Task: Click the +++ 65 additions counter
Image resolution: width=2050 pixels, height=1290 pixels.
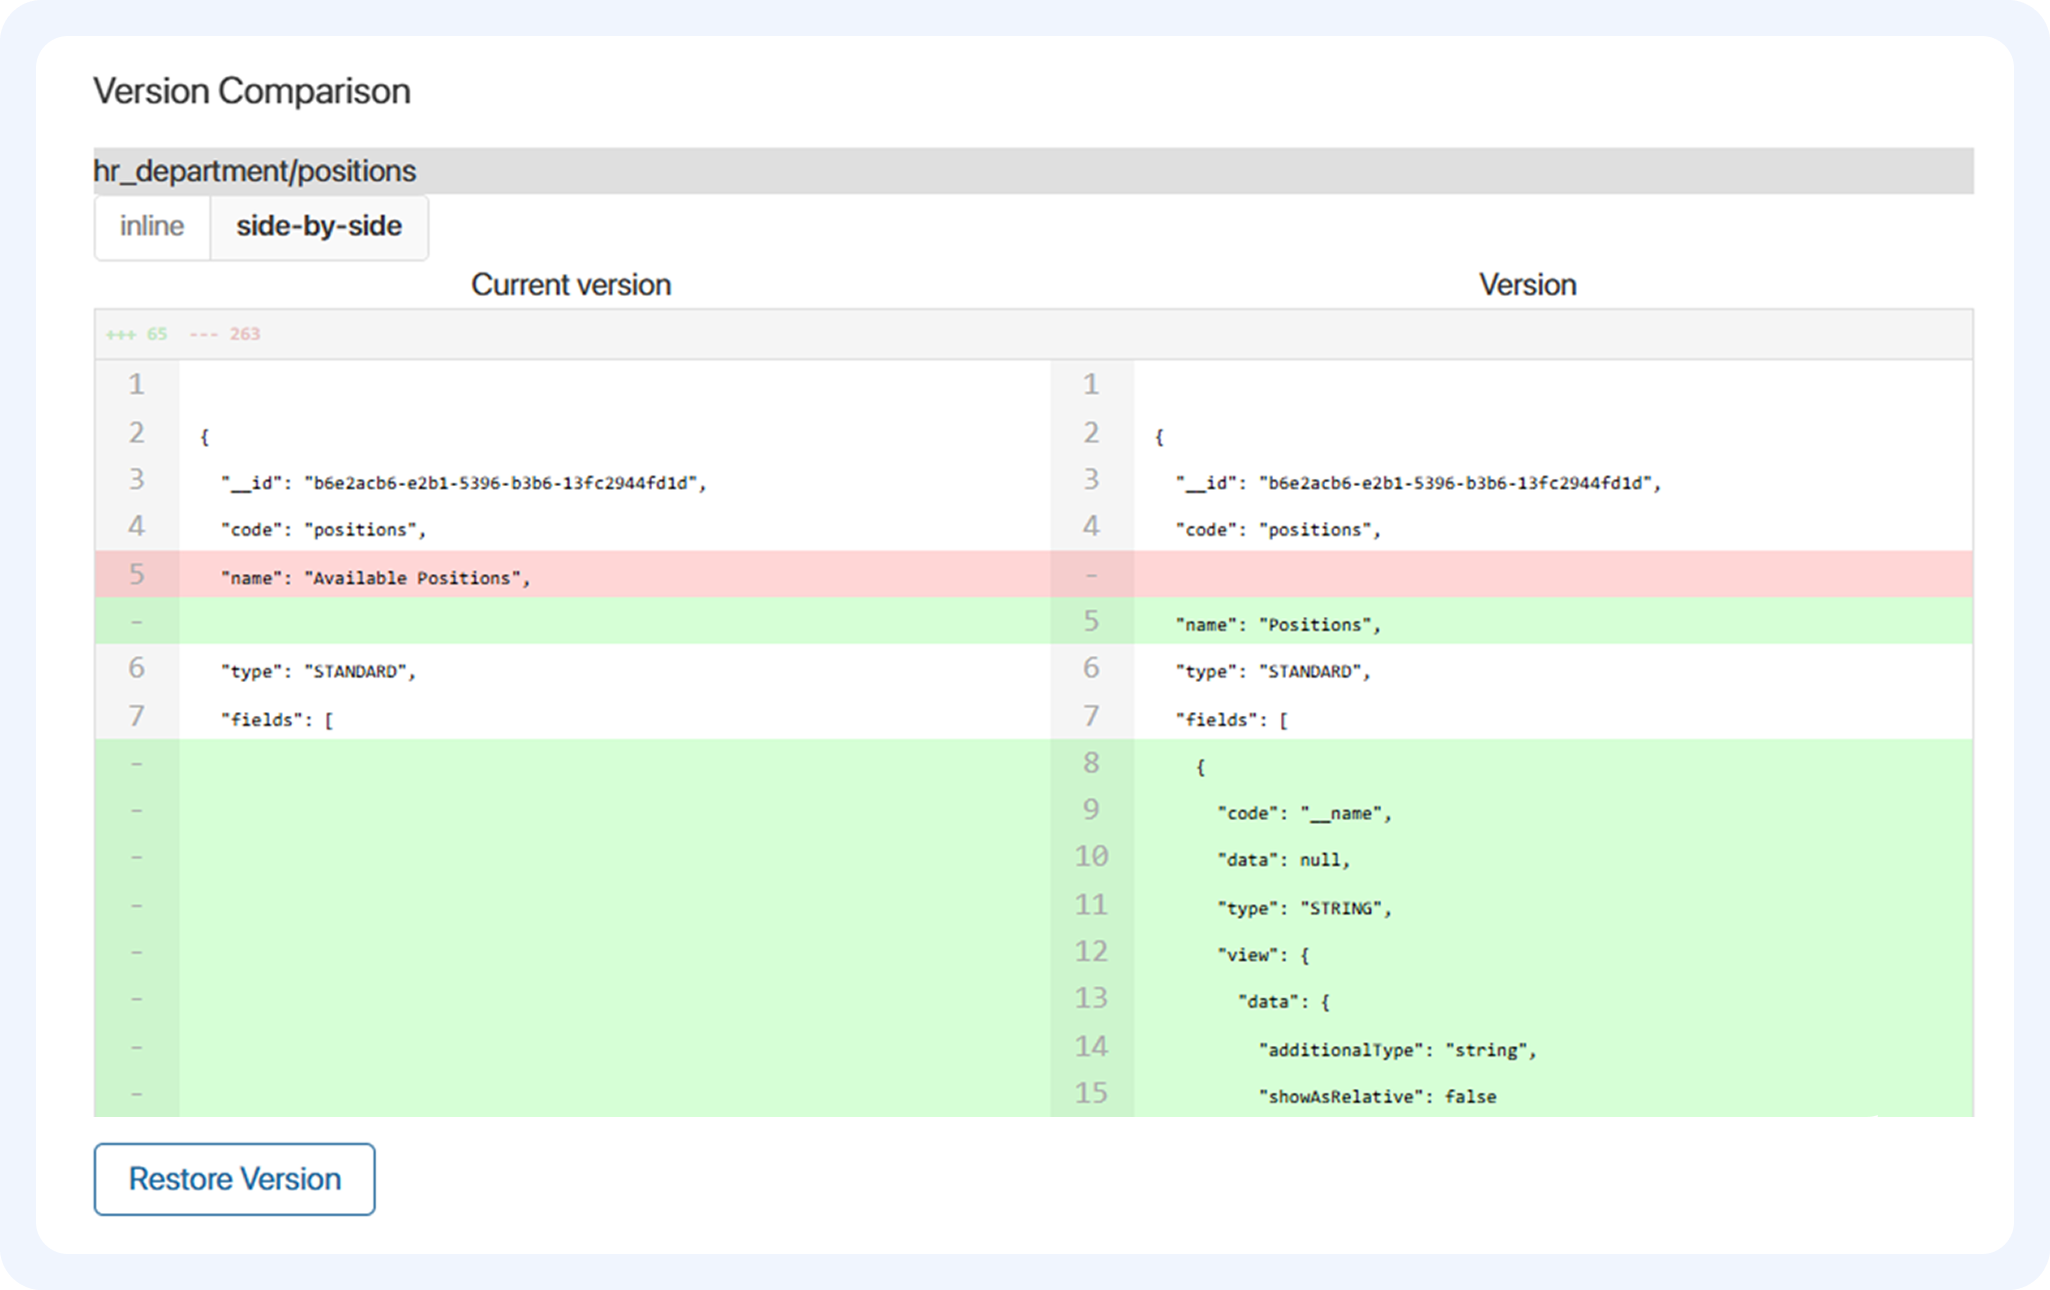Action: click(137, 334)
